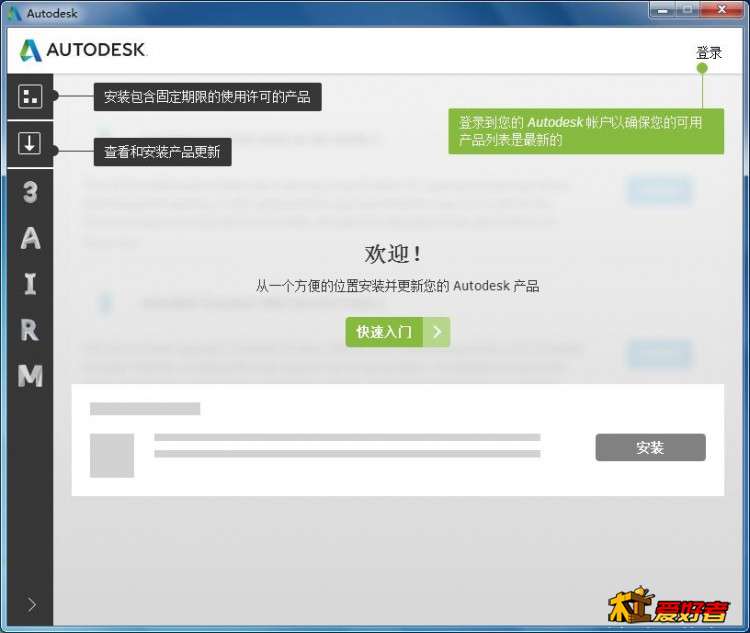Select the Revit 'R' sidebar icon

point(30,330)
